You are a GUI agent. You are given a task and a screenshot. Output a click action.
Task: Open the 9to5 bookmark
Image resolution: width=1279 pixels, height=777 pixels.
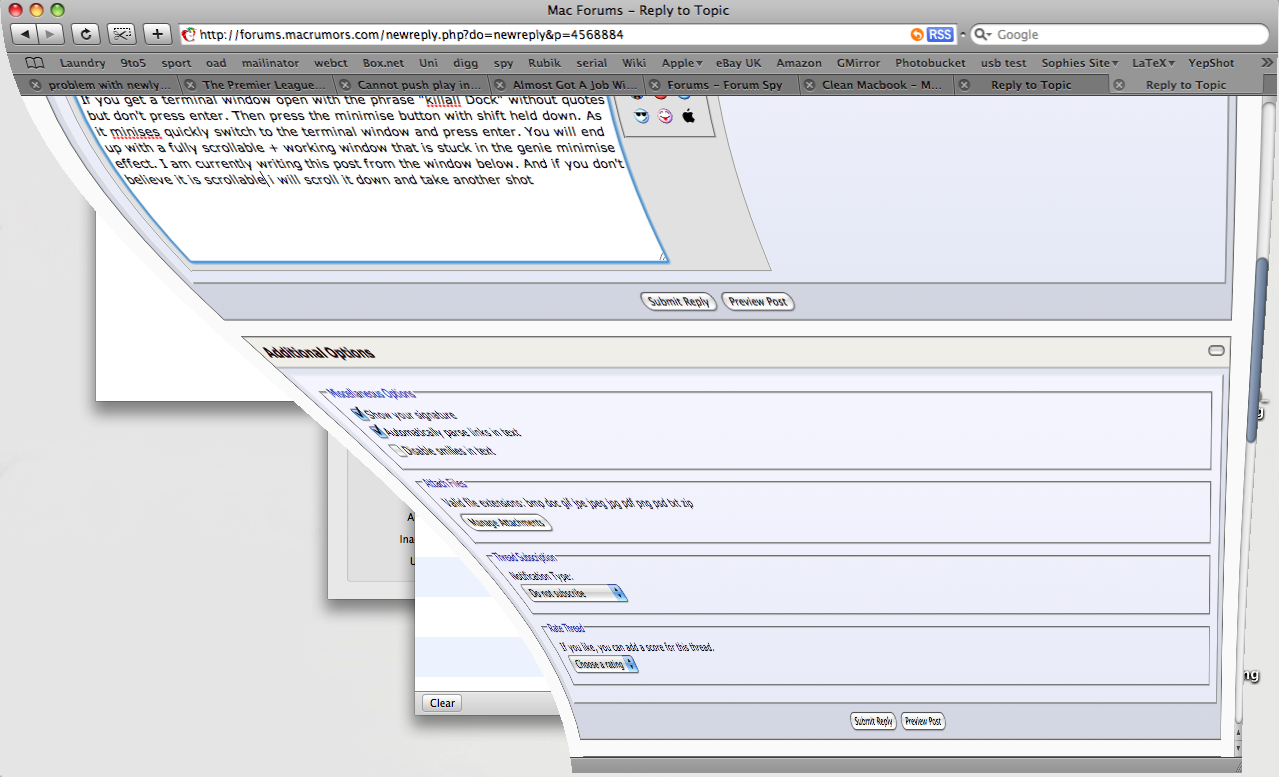pyautogui.click(x=133, y=62)
